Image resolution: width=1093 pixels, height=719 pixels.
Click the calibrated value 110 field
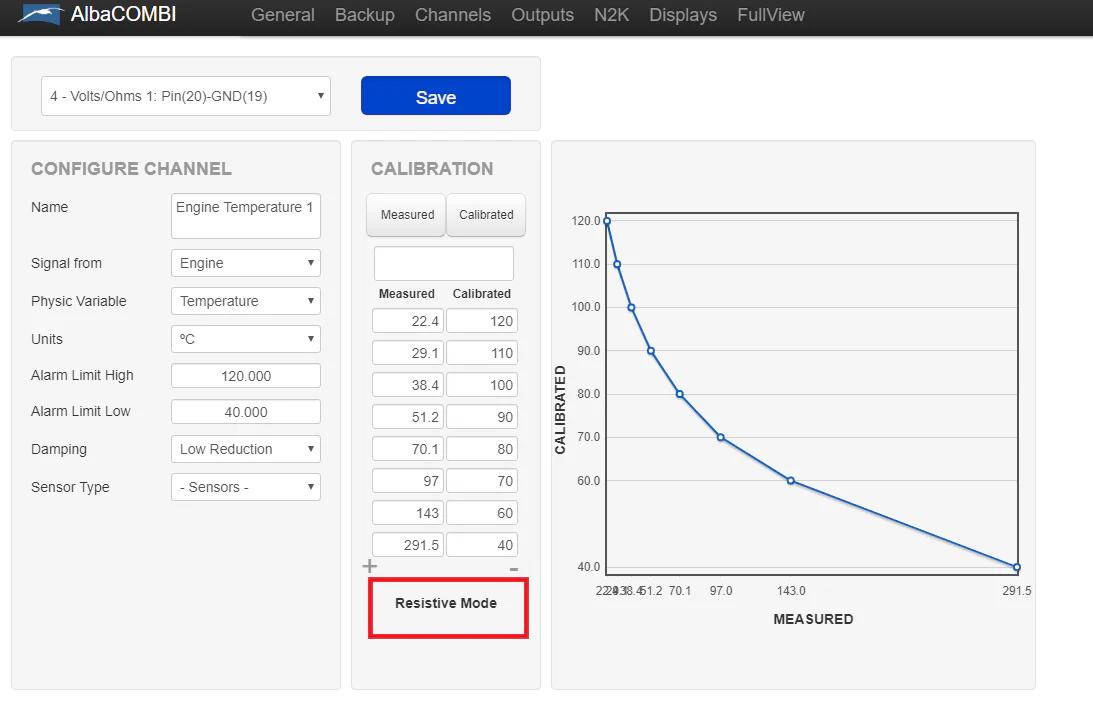coord(482,353)
